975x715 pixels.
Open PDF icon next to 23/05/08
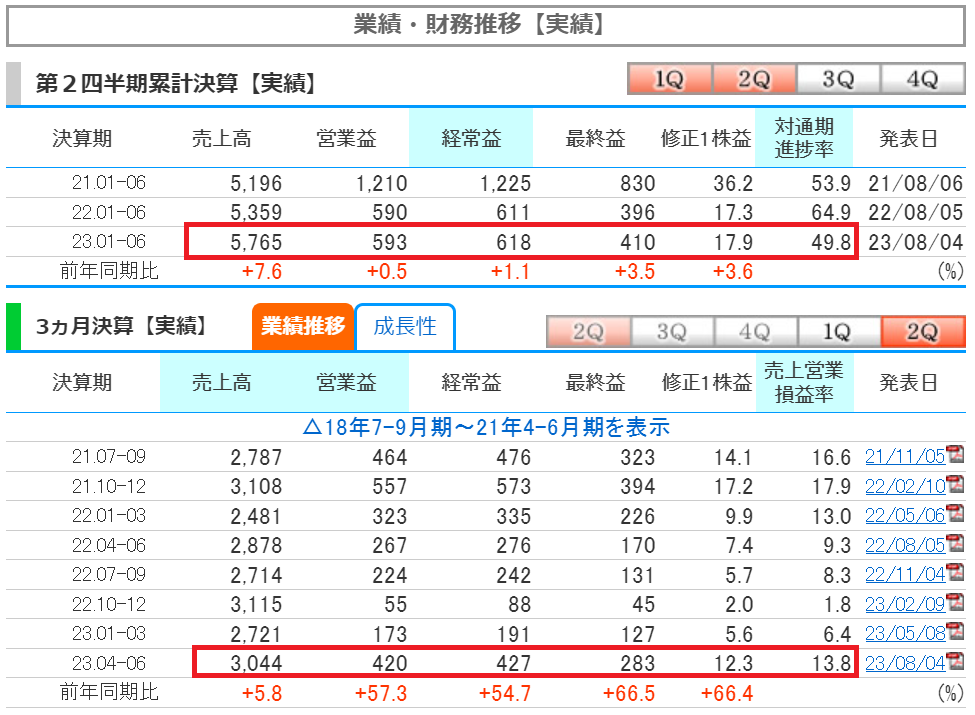tap(955, 632)
